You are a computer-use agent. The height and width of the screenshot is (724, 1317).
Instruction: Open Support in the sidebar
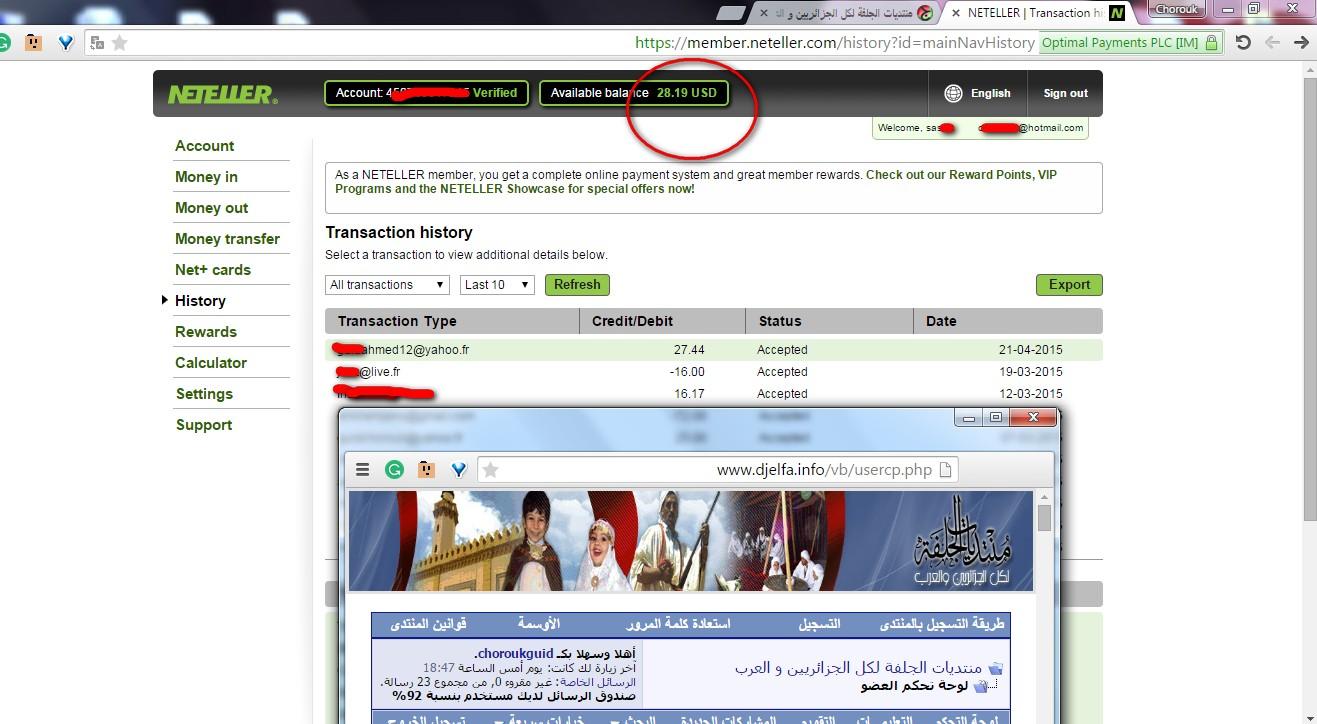pyautogui.click(x=204, y=425)
